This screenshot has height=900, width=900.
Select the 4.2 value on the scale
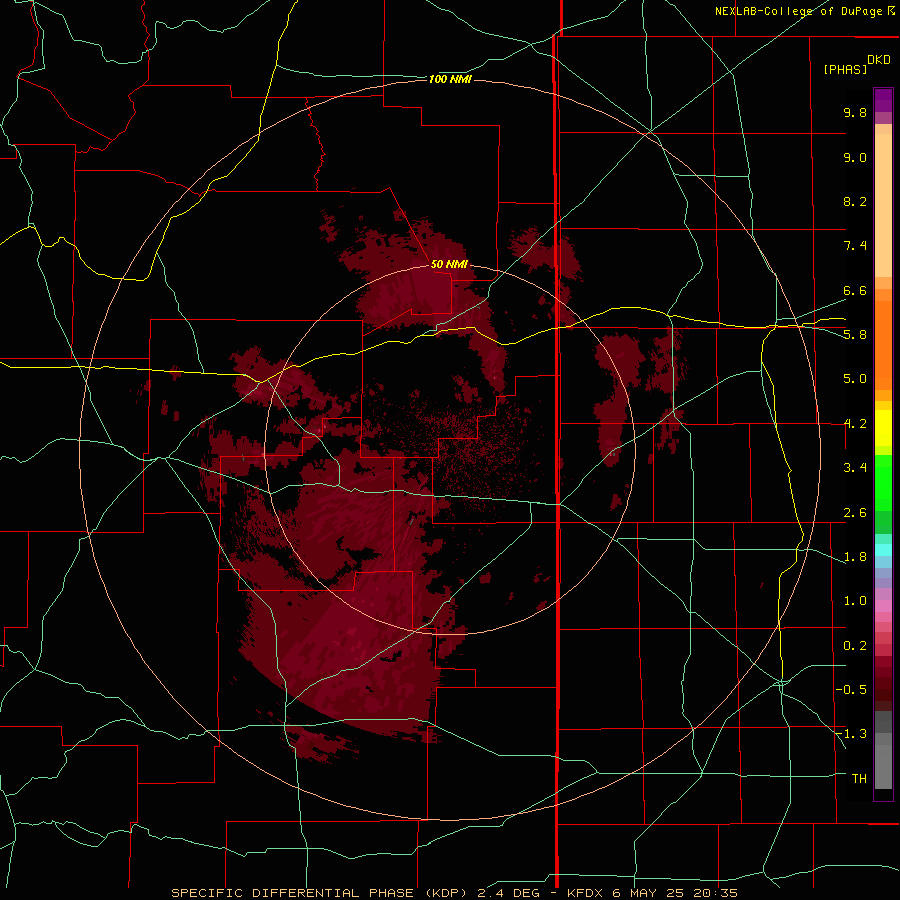855,424
